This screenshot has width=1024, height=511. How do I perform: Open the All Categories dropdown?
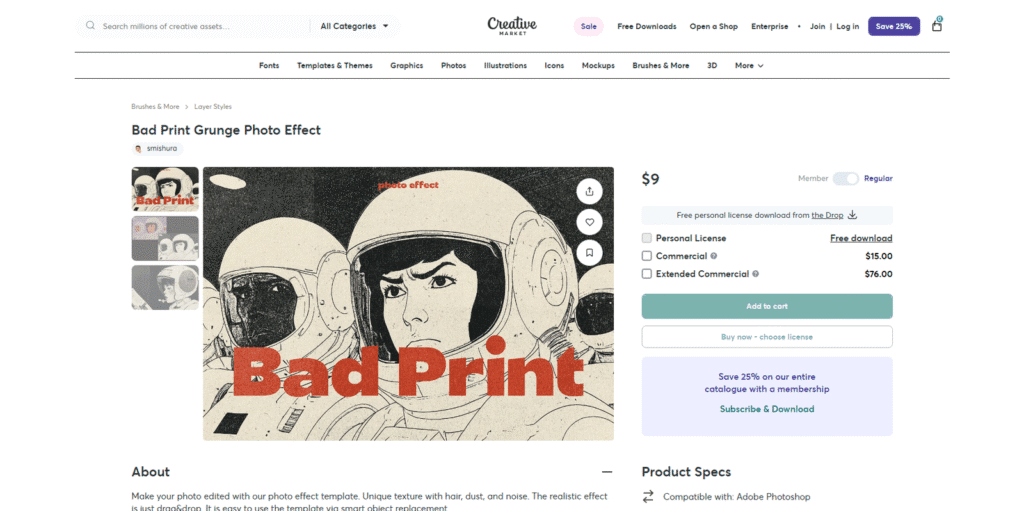[x=355, y=26]
